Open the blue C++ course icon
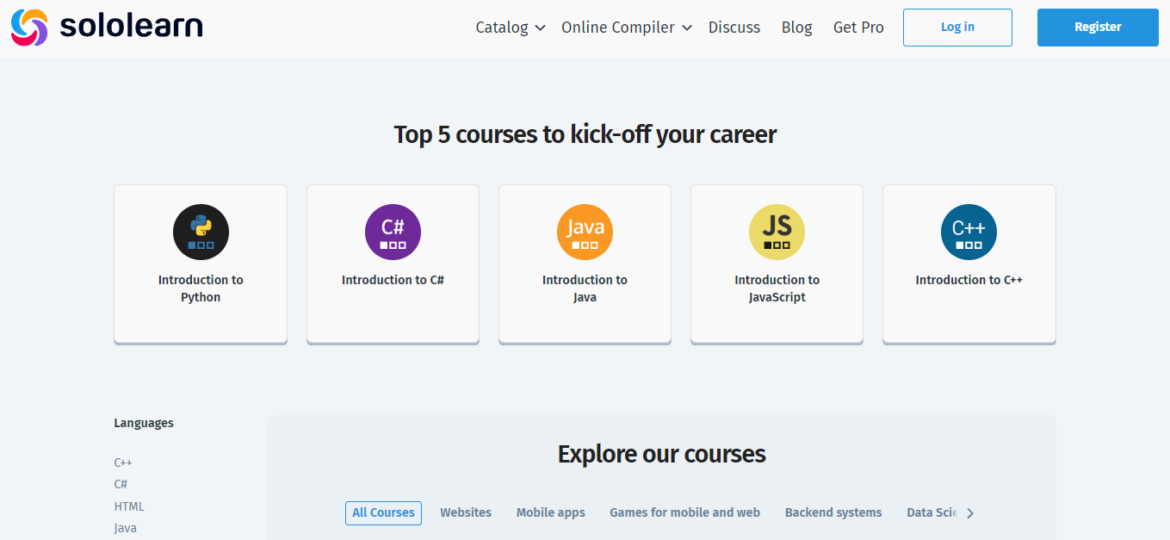1170x540 pixels. [969, 232]
